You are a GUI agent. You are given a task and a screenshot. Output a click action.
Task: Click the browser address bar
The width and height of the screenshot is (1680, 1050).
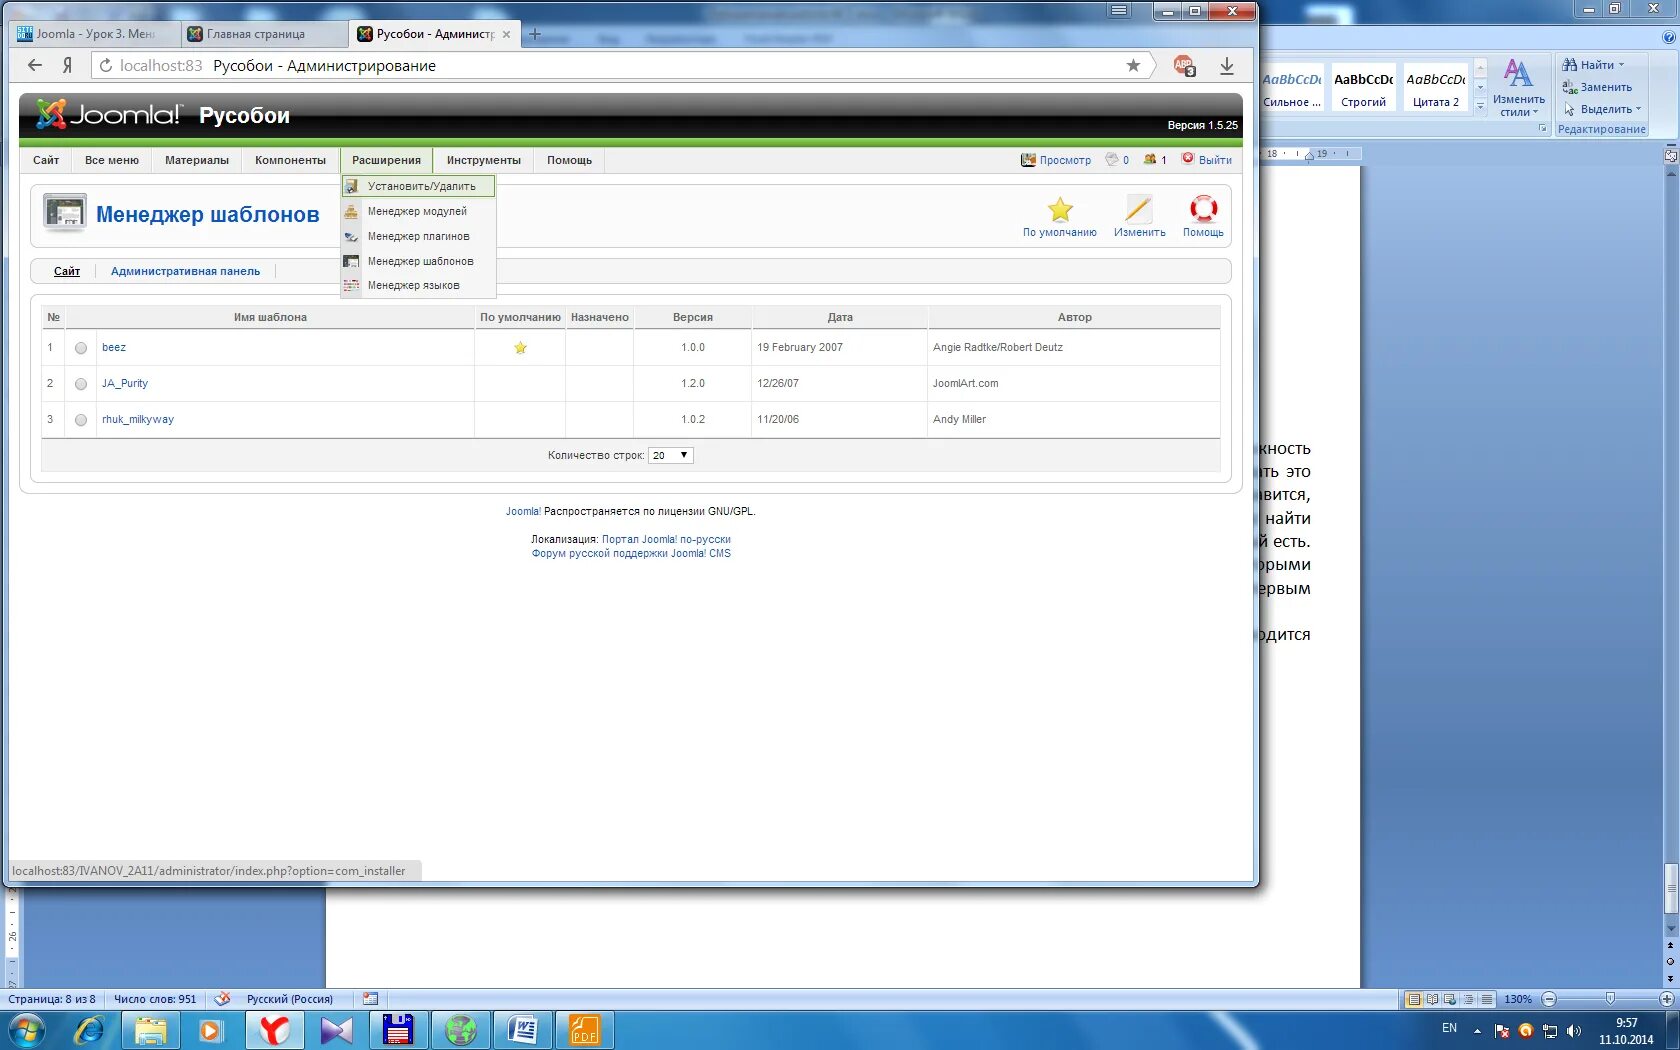pos(620,65)
